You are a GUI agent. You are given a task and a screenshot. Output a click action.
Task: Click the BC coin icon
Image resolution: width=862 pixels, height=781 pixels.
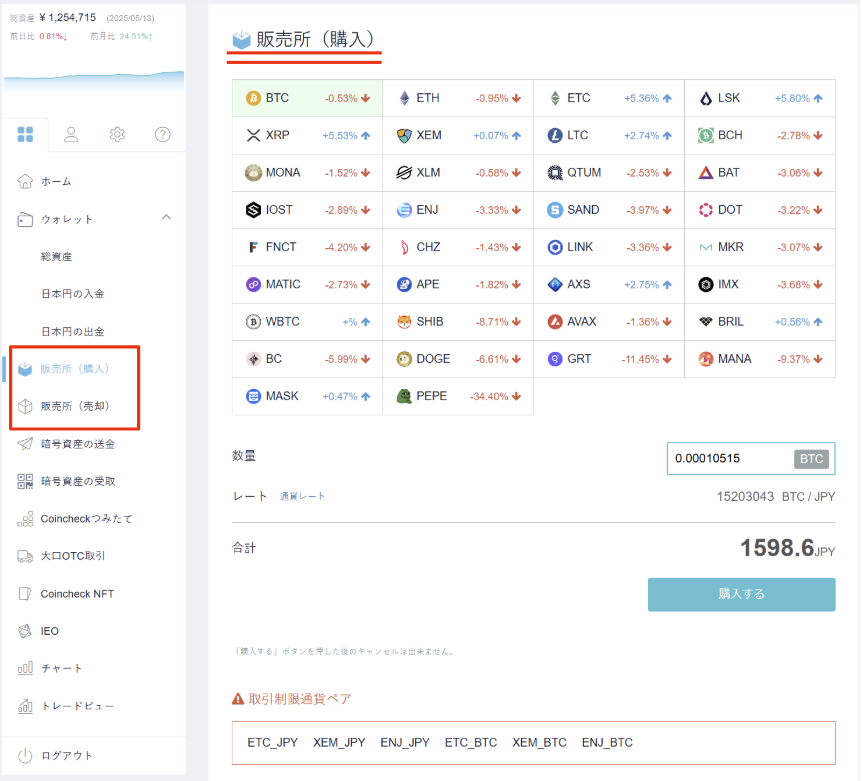253,359
